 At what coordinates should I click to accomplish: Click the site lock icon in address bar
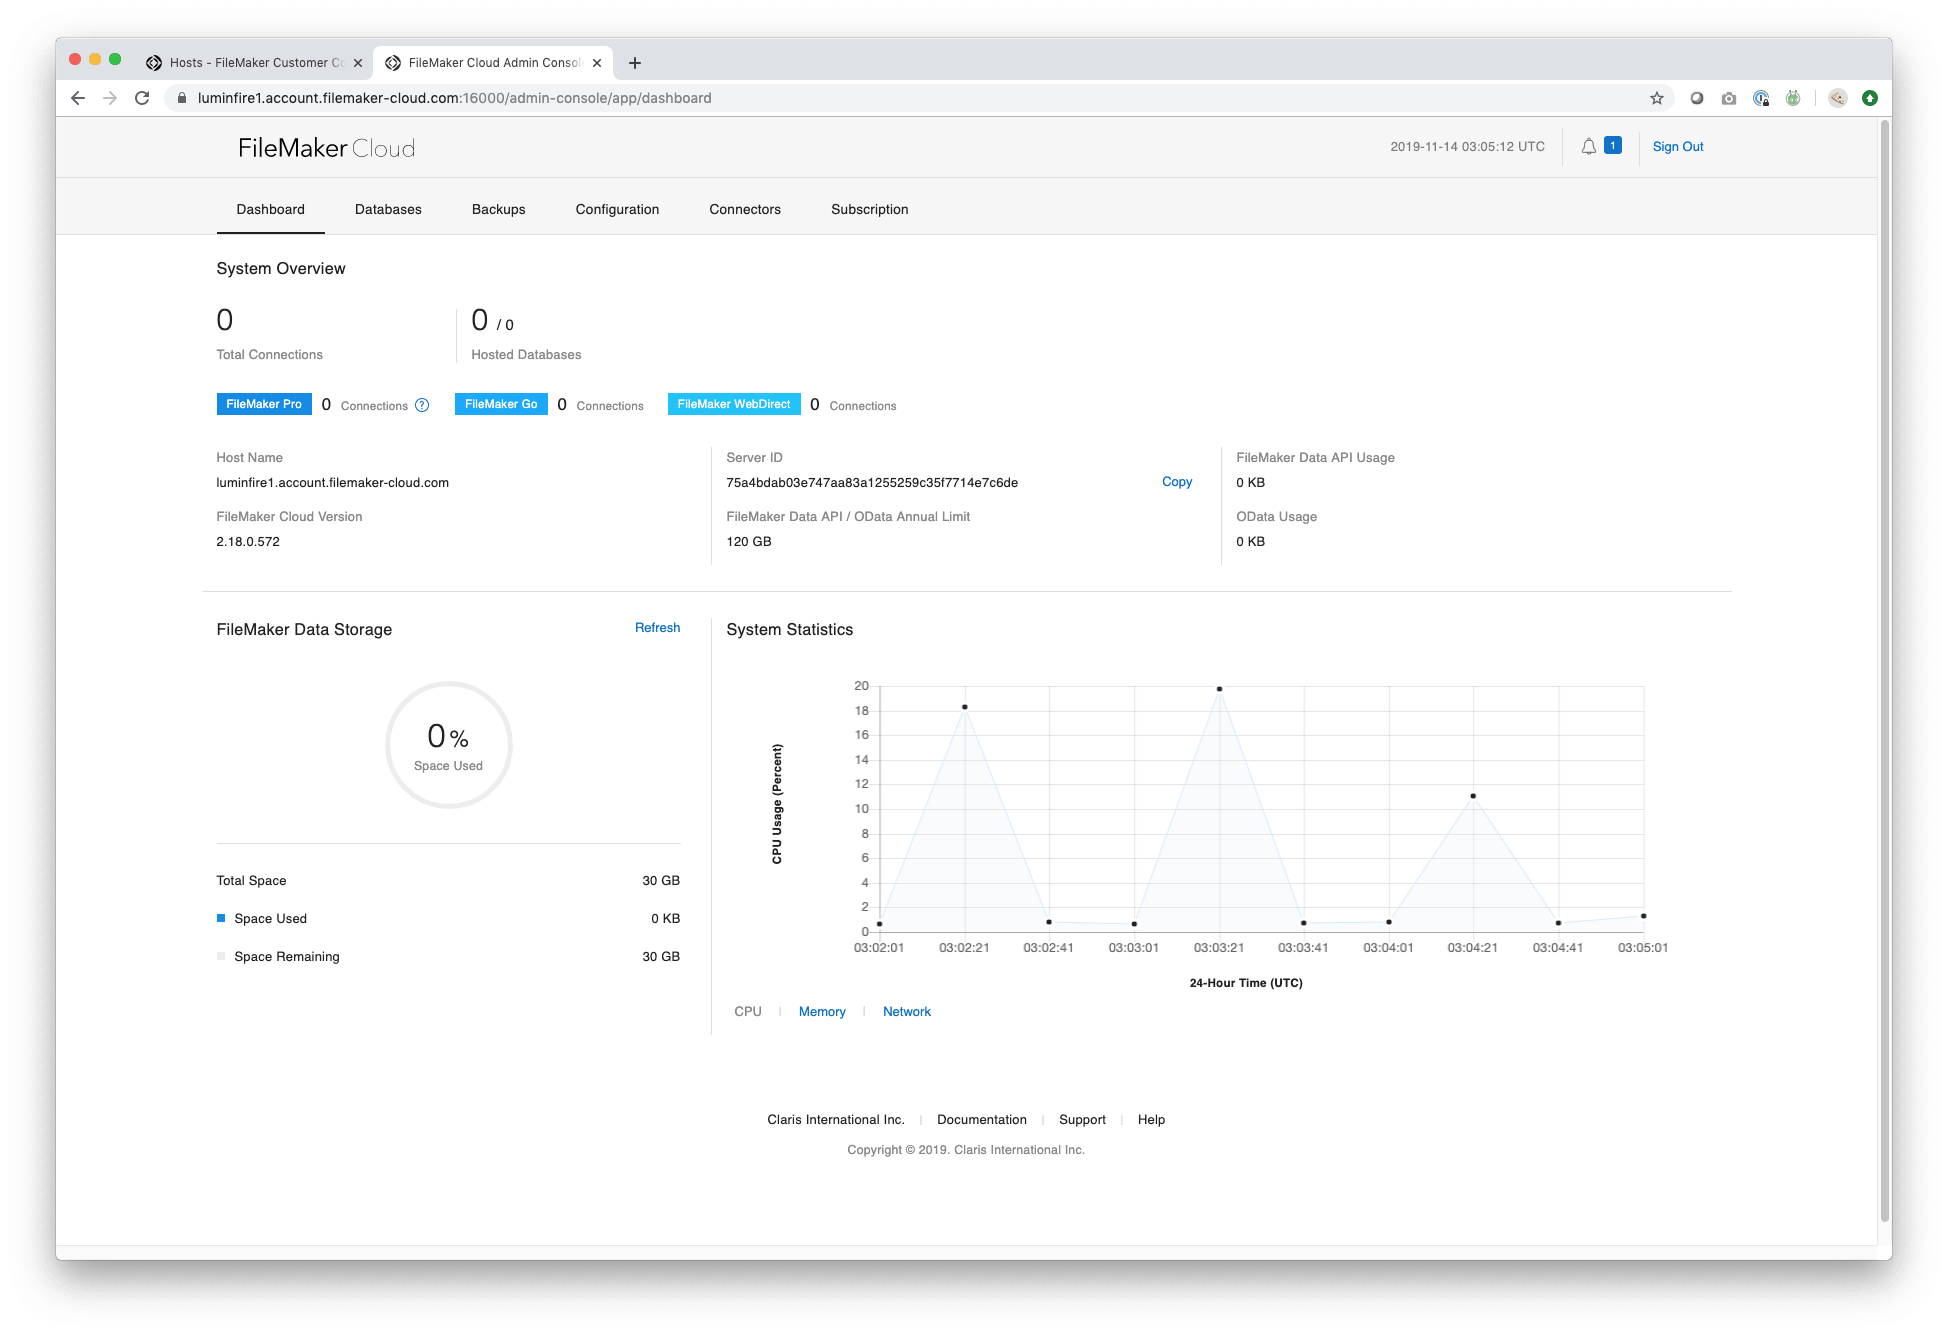[x=182, y=98]
